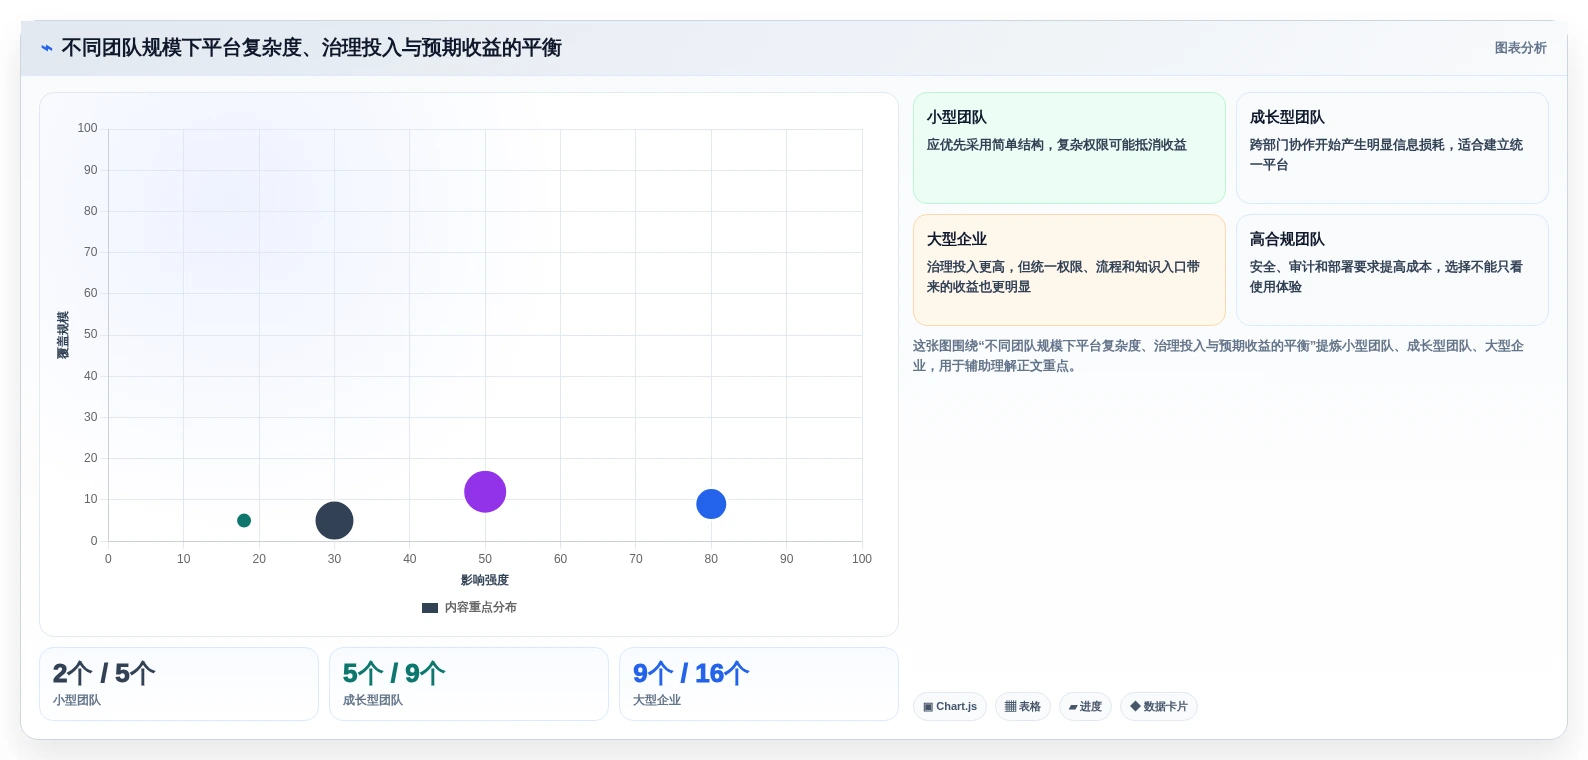Viewport: 1588px width, 760px height.
Task: Click the 进度 tag chip
Action: click(x=1085, y=706)
